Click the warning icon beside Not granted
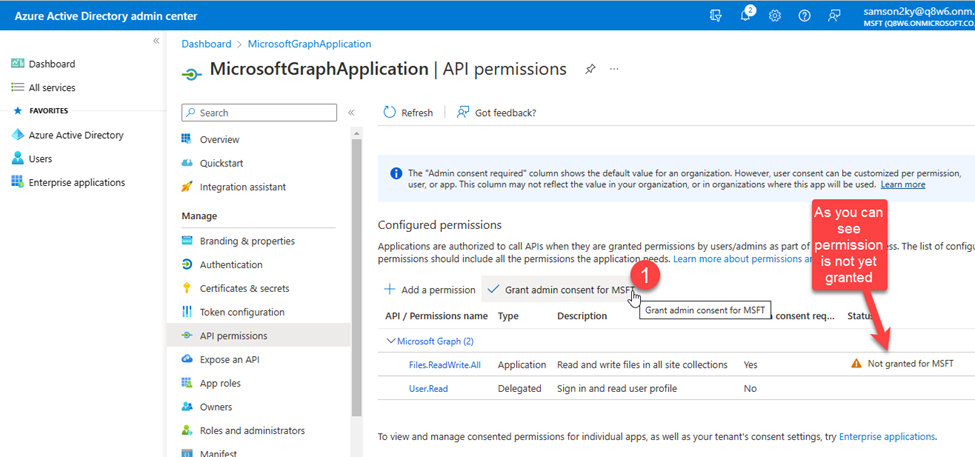This screenshot has height=457, width=975. [856, 364]
